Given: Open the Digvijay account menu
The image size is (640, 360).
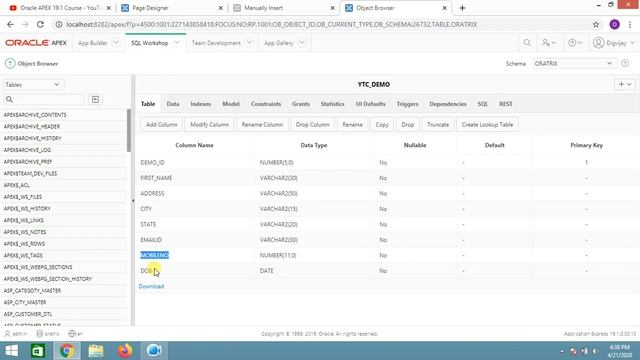Looking at the screenshot, I should click(x=614, y=43).
